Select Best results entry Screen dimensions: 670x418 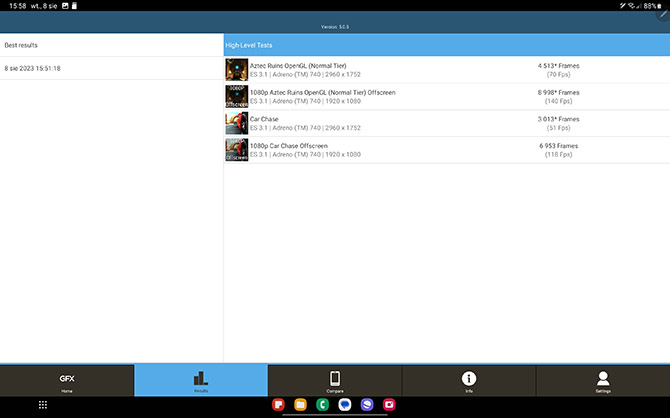click(x=112, y=45)
